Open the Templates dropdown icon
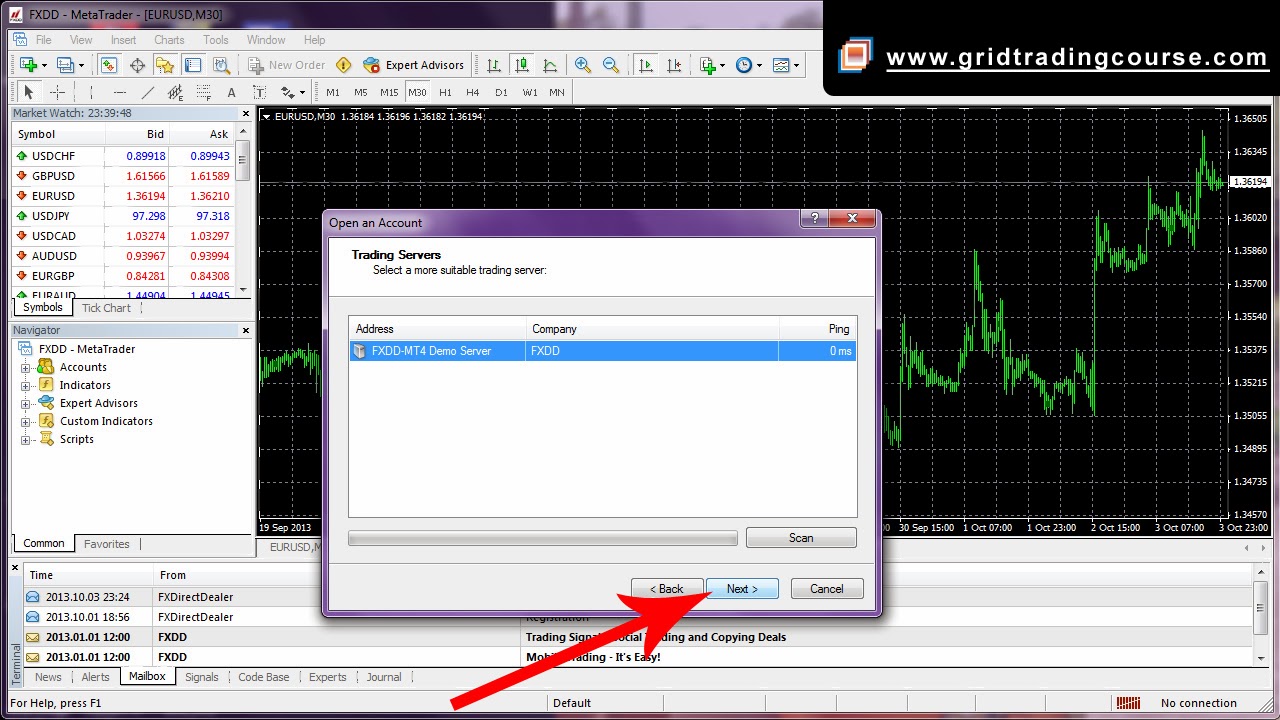 tap(786, 65)
